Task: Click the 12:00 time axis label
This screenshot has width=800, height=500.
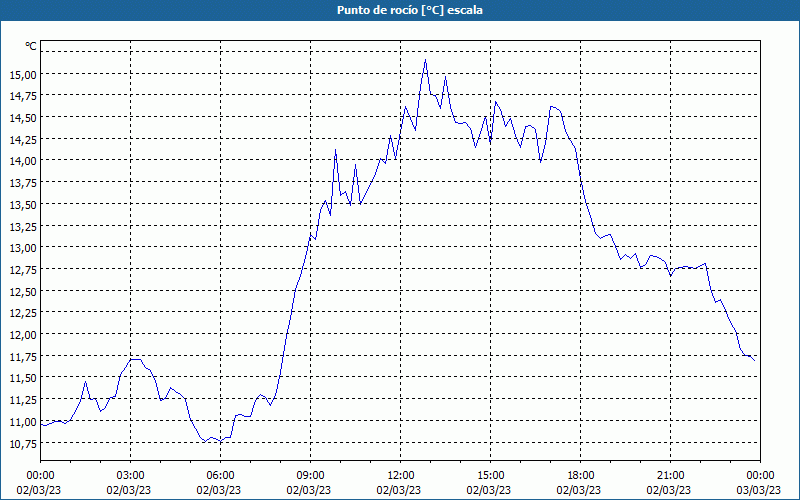Action: coord(401,476)
